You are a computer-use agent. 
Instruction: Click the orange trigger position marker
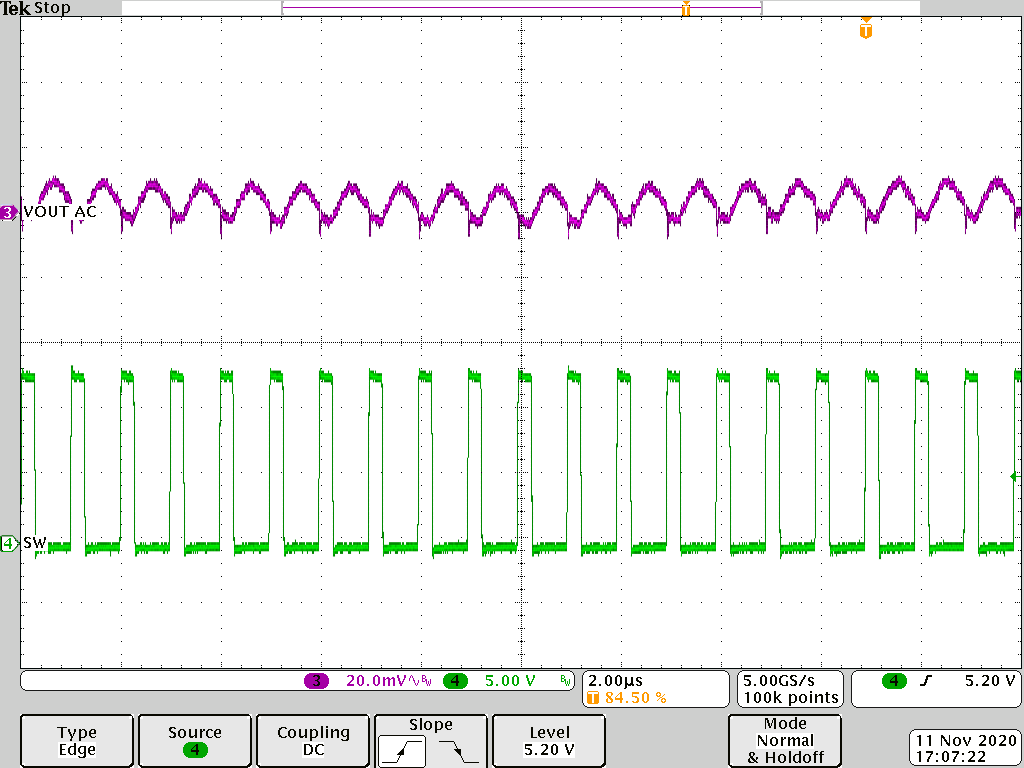(x=864, y=29)
